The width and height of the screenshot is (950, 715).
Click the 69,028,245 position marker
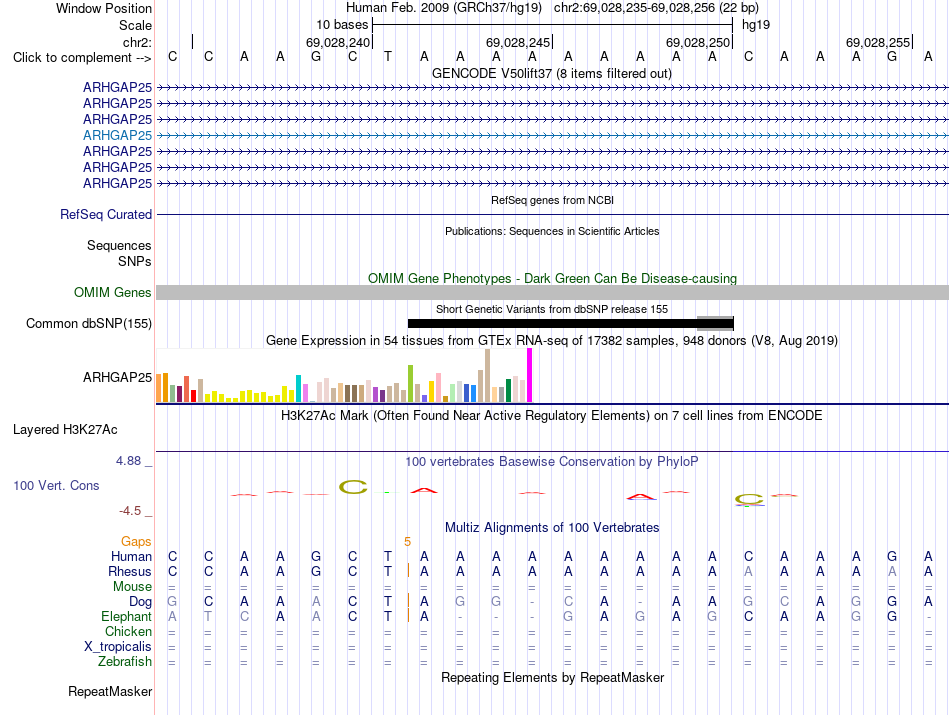(518, 42)
